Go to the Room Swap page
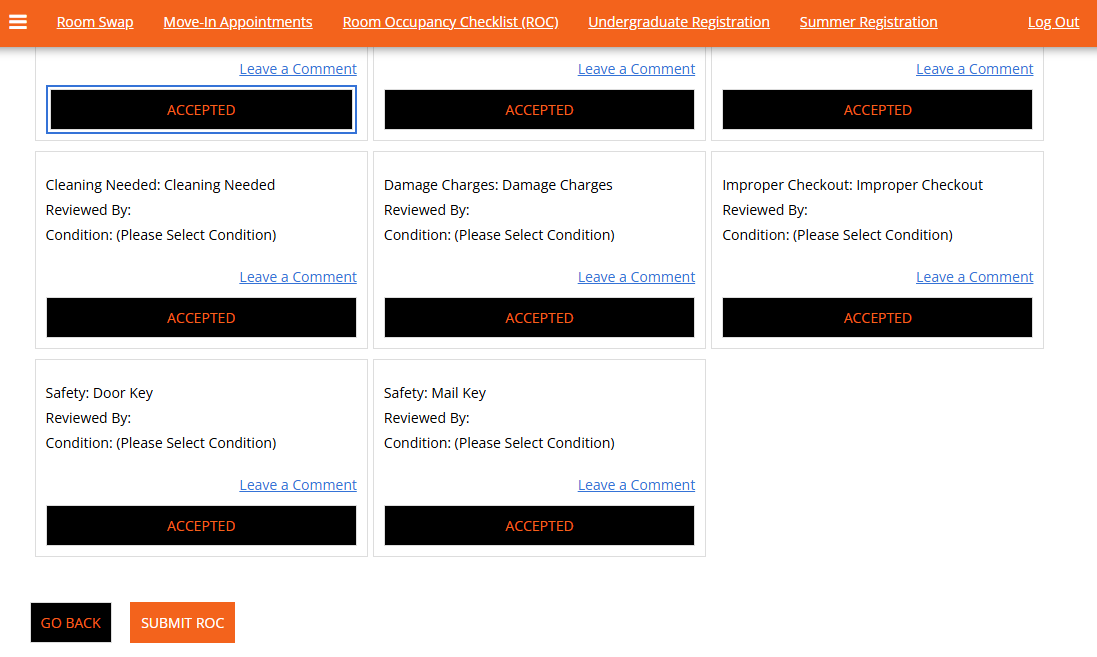 point(95,22)
